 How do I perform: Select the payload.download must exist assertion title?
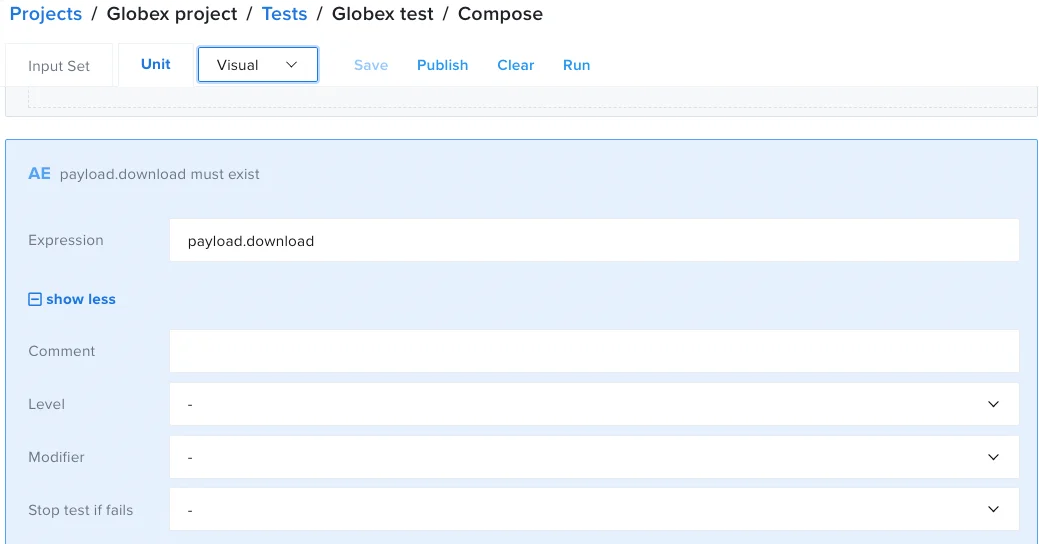pyautogui.click(x=160, y=174)
